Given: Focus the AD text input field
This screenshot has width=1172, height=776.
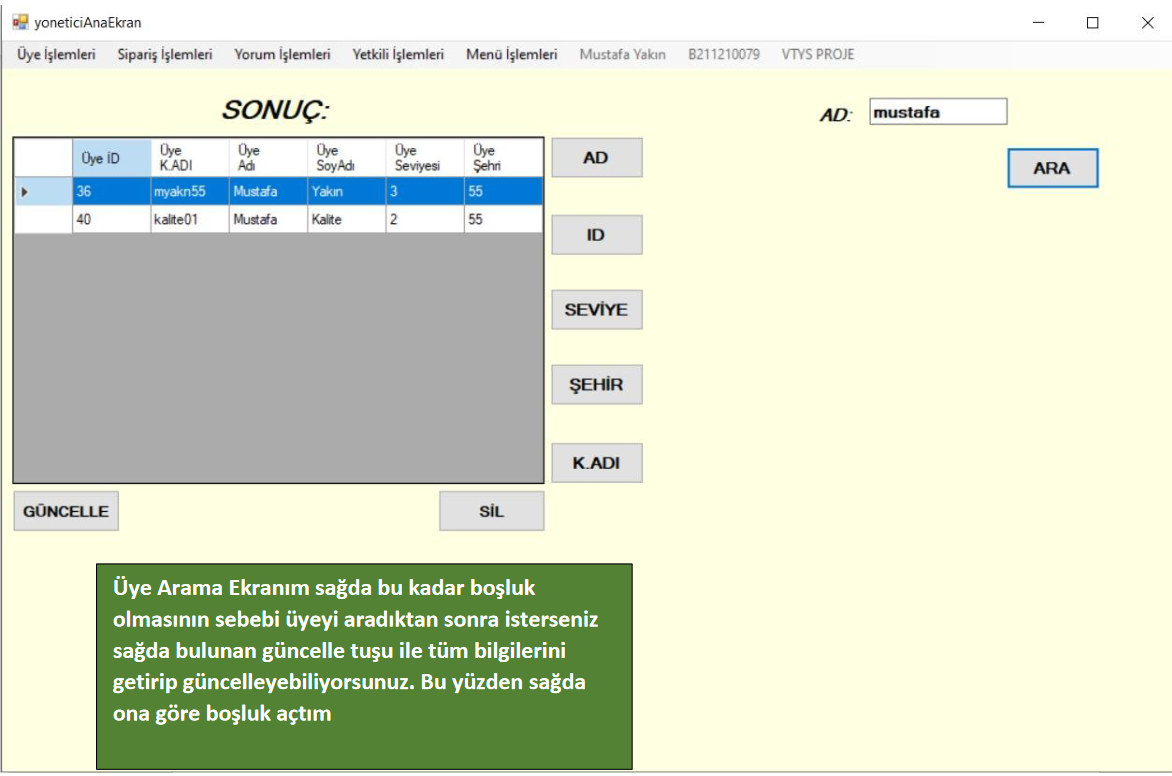Looking at the screenshot, I should (937, 113).
